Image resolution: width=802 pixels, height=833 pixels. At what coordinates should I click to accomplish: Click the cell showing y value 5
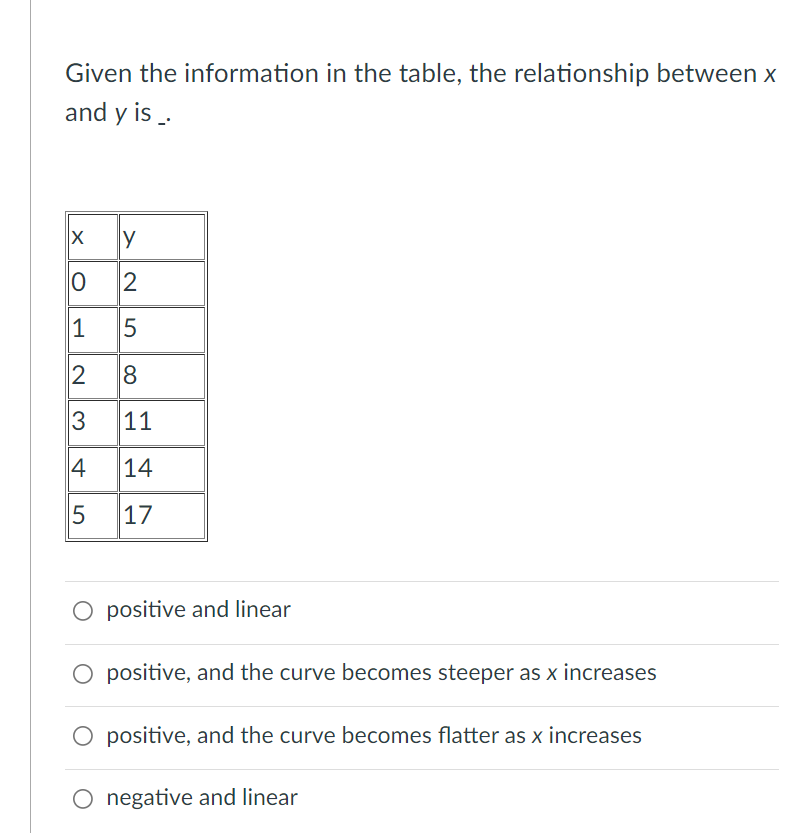162,329
